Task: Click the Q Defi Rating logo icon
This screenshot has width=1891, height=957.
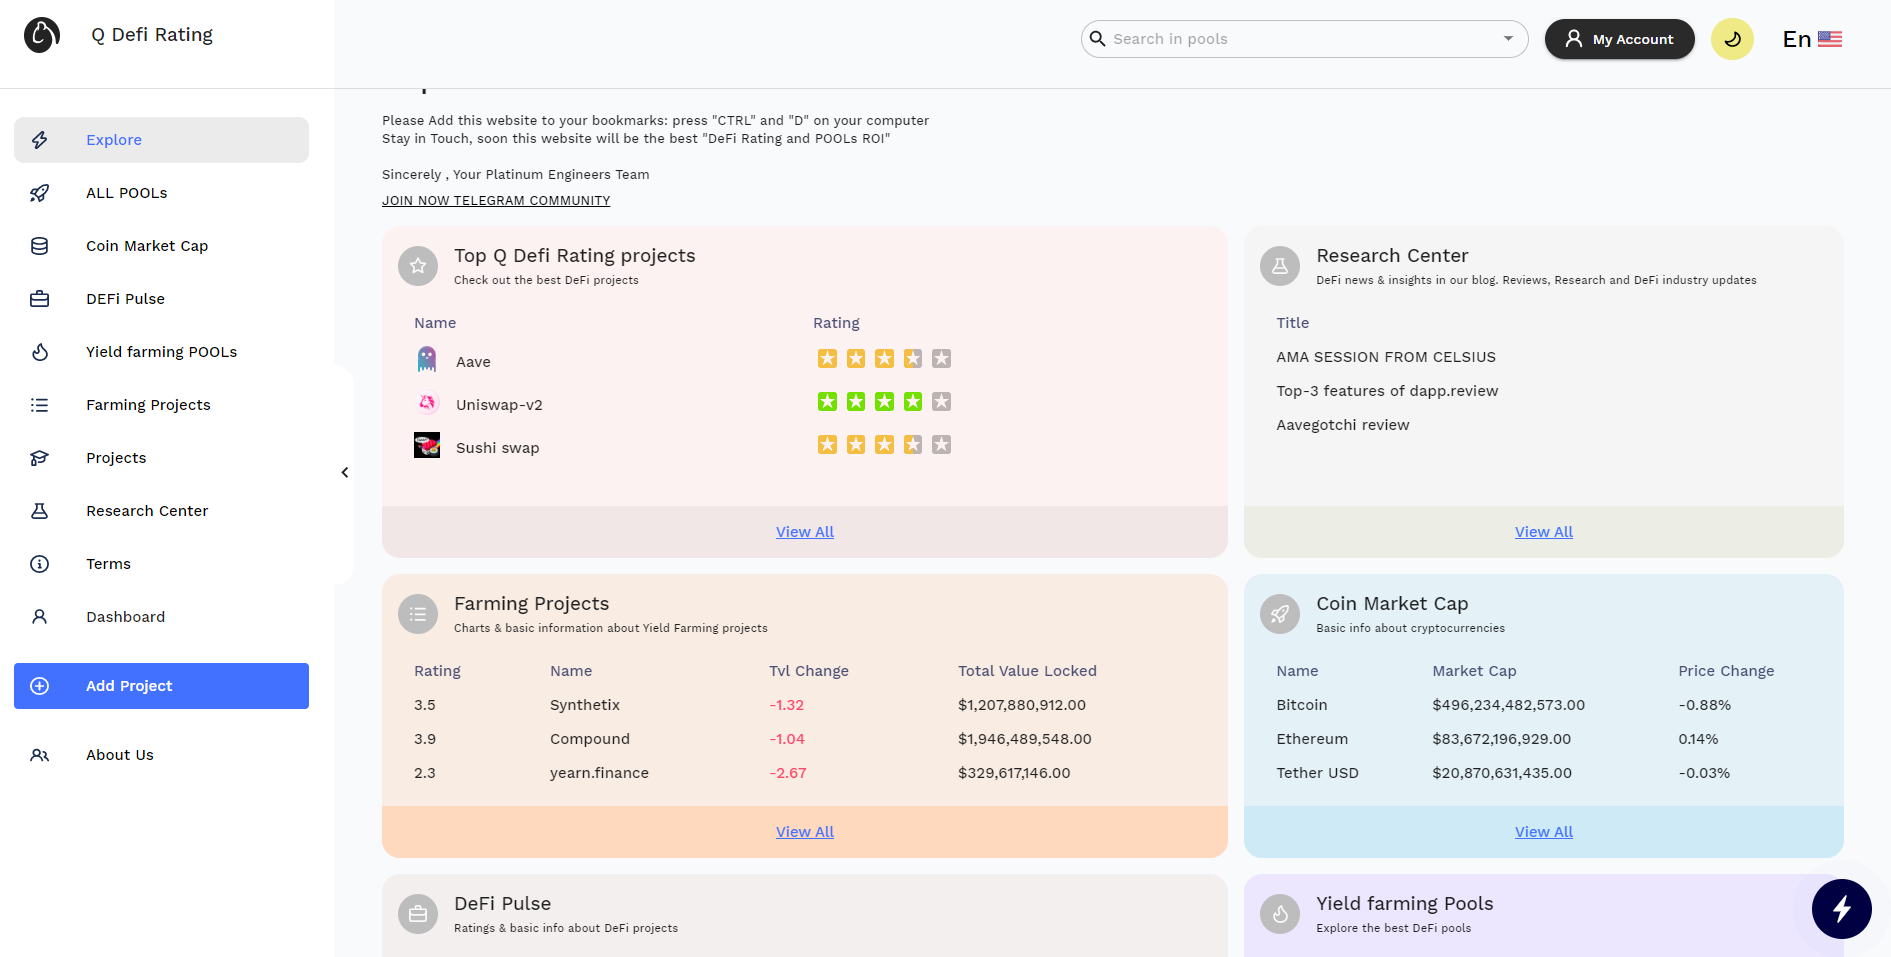Action: (42, 35)
